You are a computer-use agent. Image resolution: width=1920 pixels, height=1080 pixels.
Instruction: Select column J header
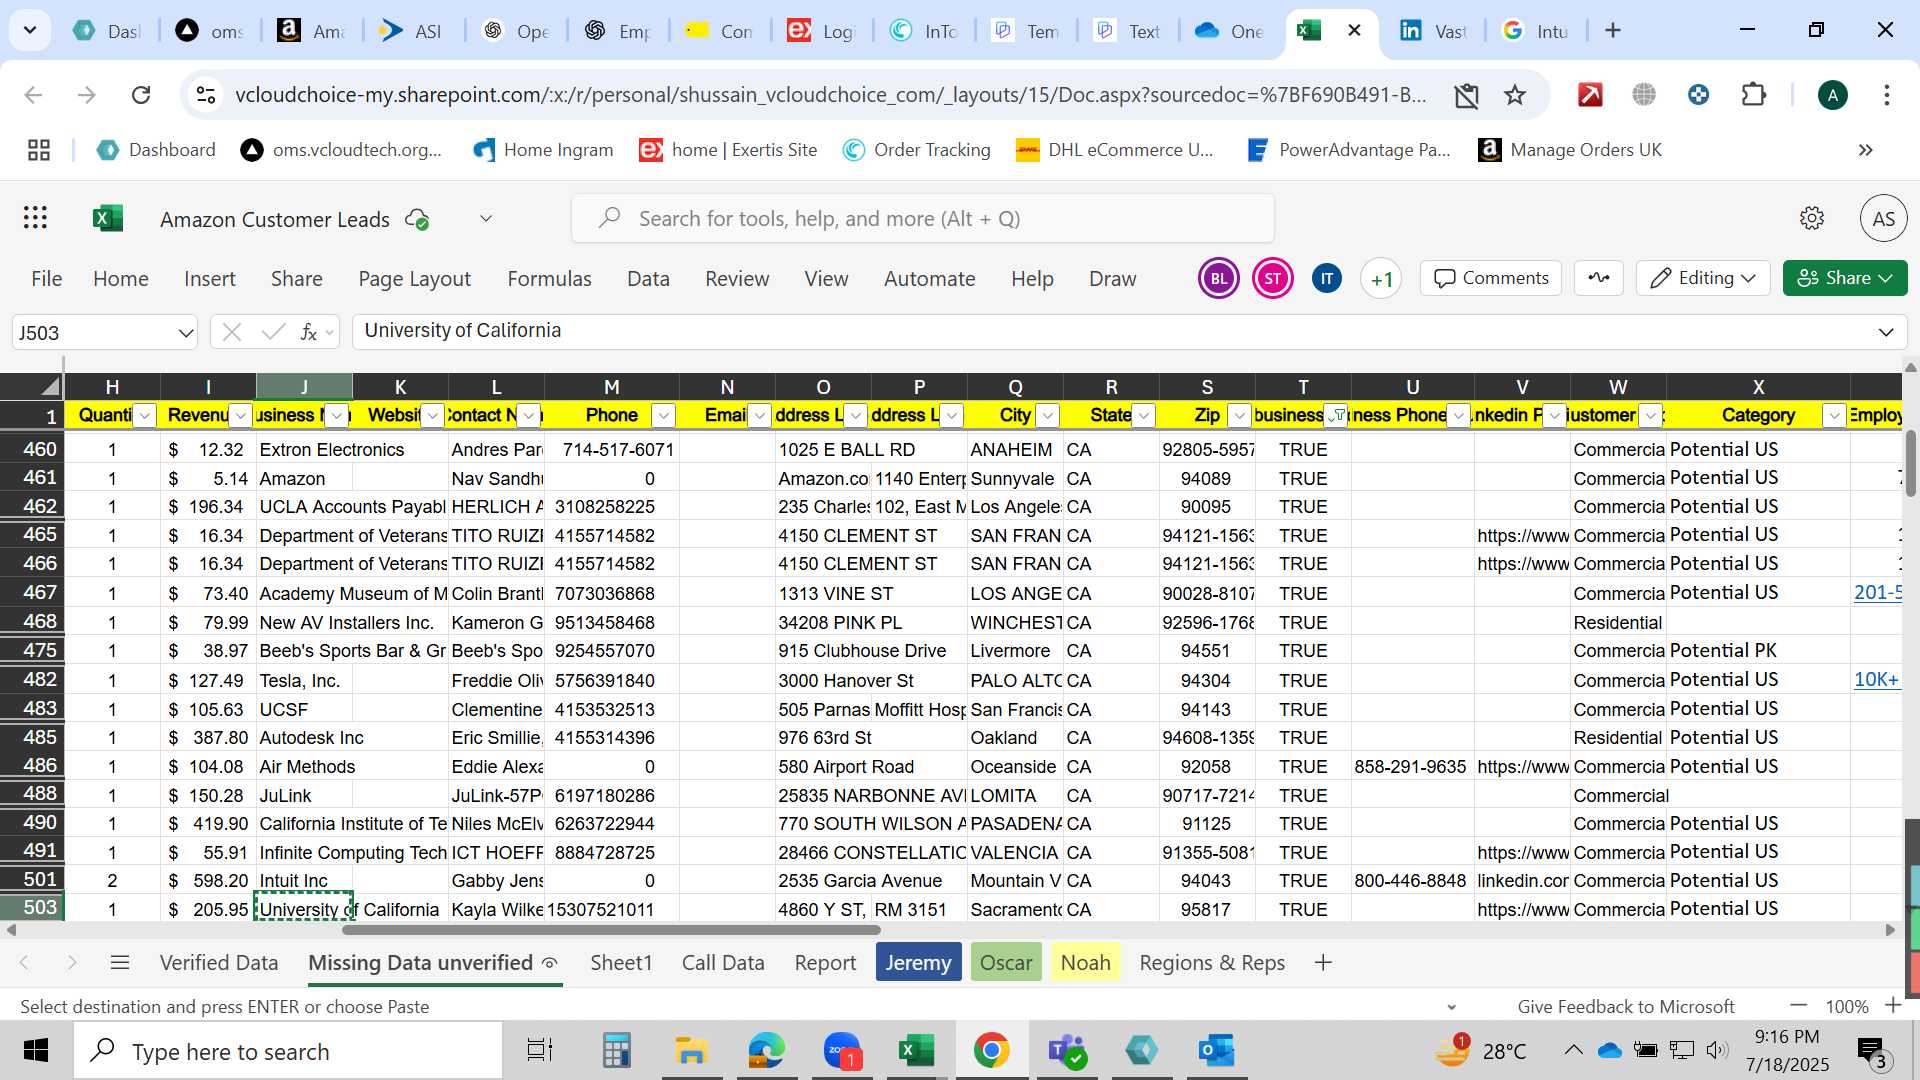point(304,387)
